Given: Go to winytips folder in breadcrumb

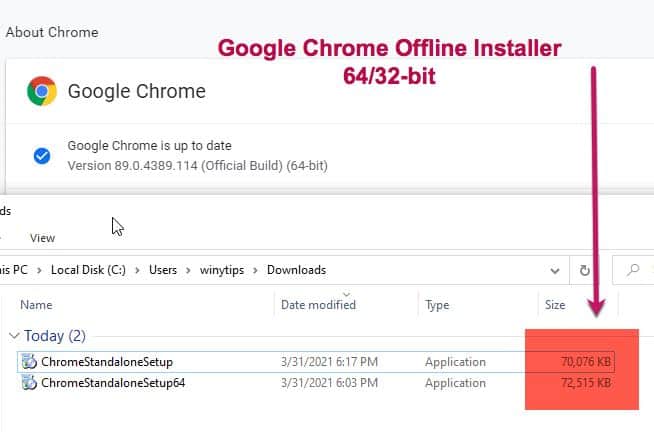Looking at the screenshot, I should click(x=221, y=270).
